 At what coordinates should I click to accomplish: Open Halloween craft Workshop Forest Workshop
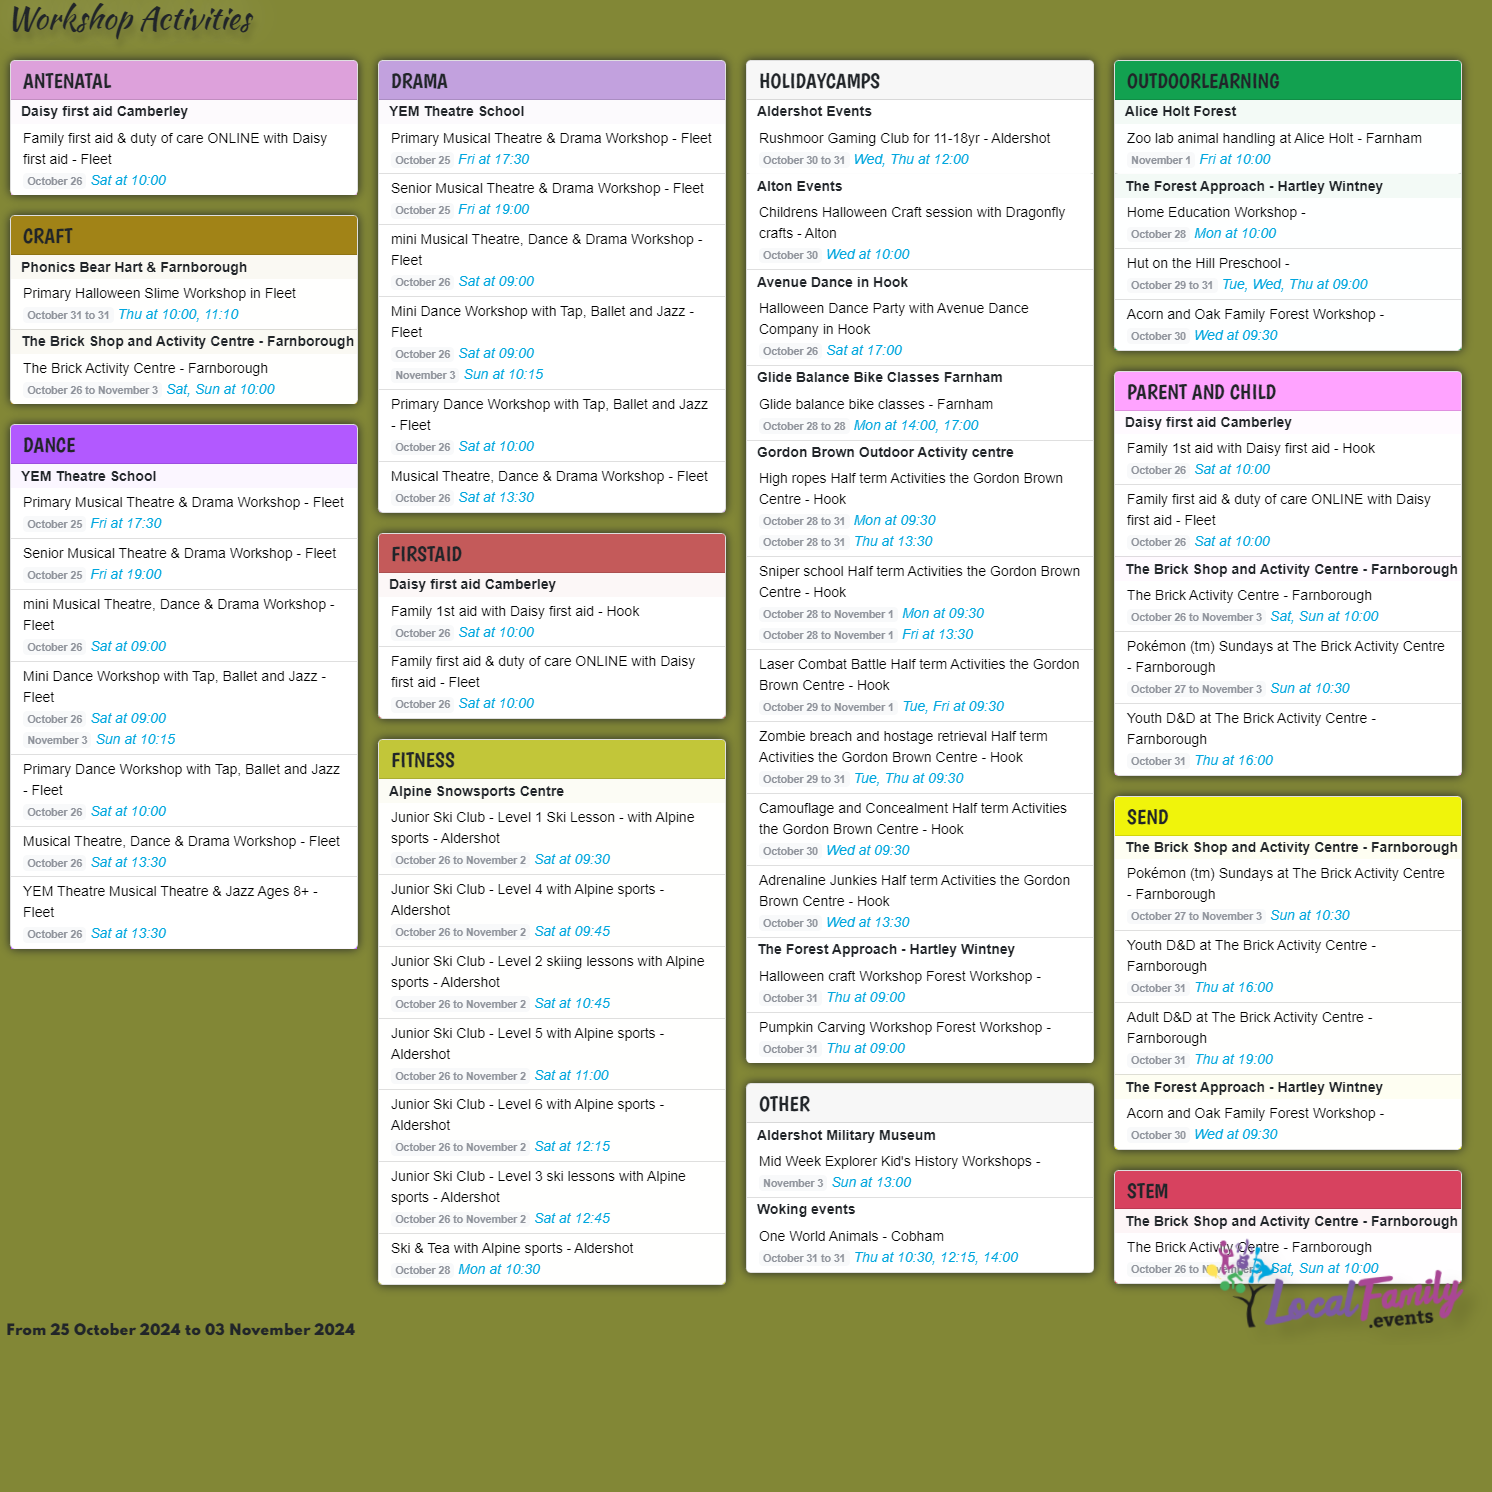tap(900, 976)
